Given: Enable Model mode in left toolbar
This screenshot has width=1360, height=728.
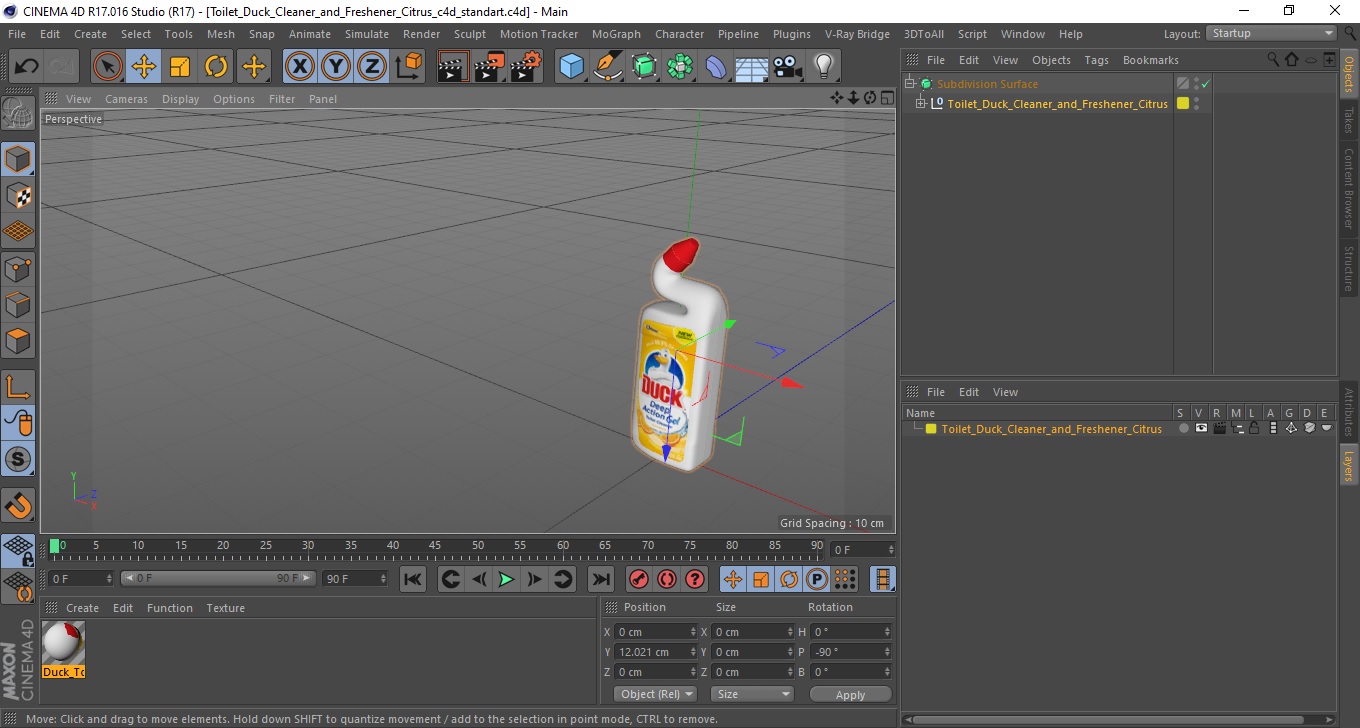Looking at the screenshot, I should [18, 159].
